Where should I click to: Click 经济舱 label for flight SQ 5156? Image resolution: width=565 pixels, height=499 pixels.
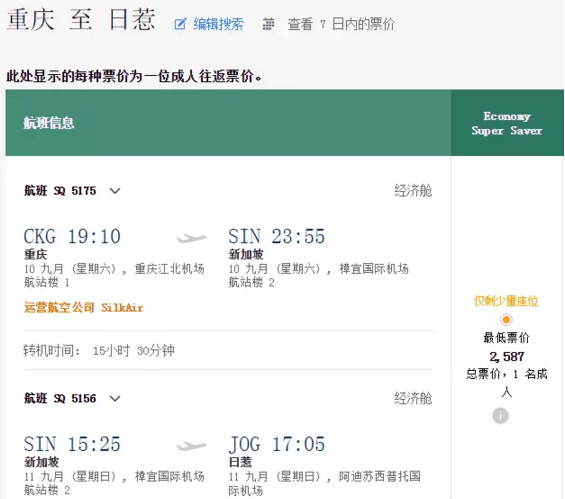click(x=413, y=398)
